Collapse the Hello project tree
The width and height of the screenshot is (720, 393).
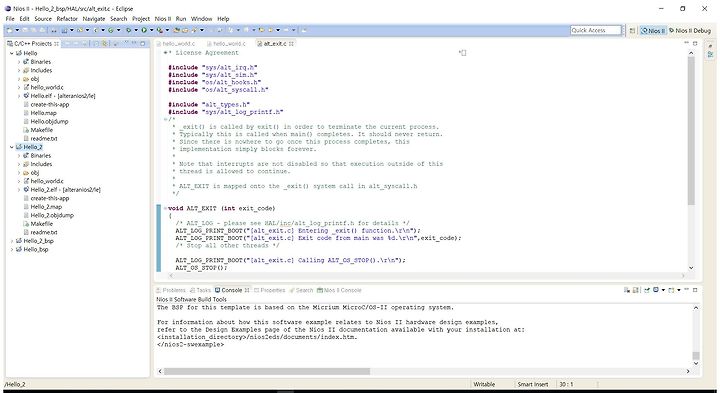(11, 53)
